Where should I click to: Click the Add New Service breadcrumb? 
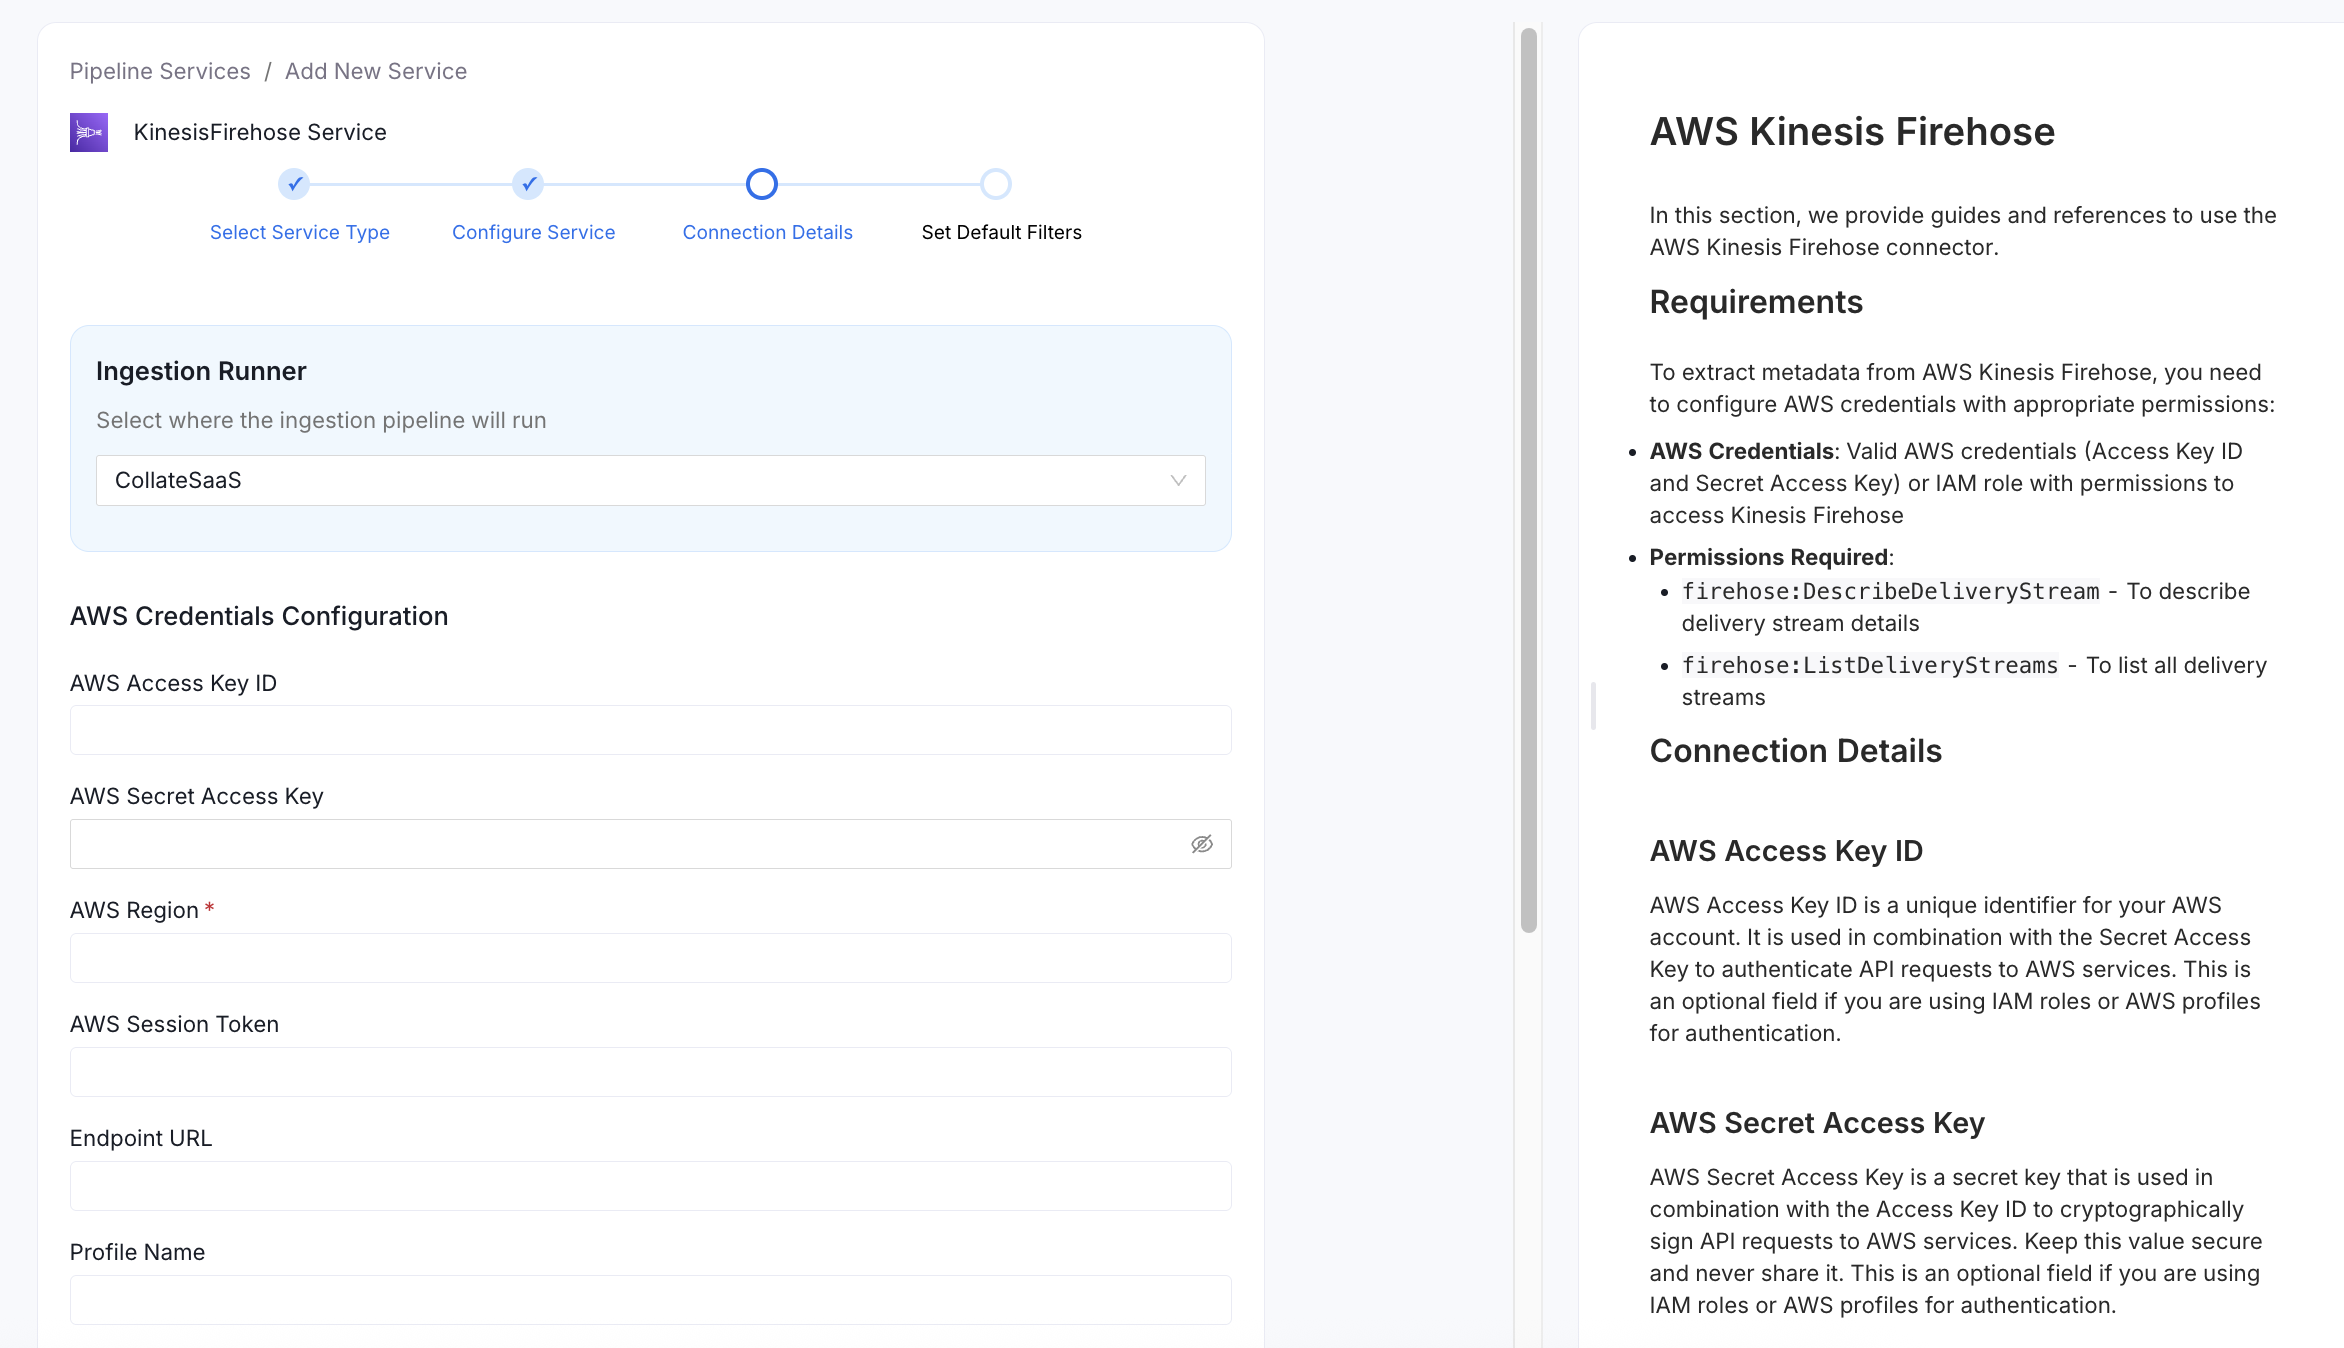click(375, 70)
